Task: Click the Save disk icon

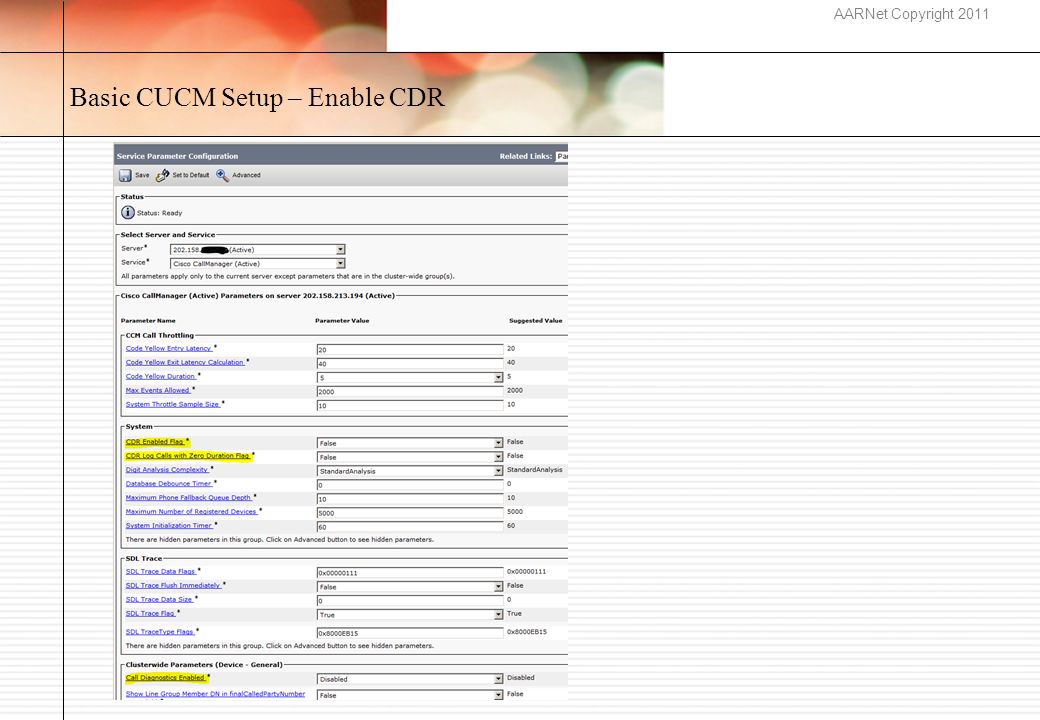Action: 125,175
